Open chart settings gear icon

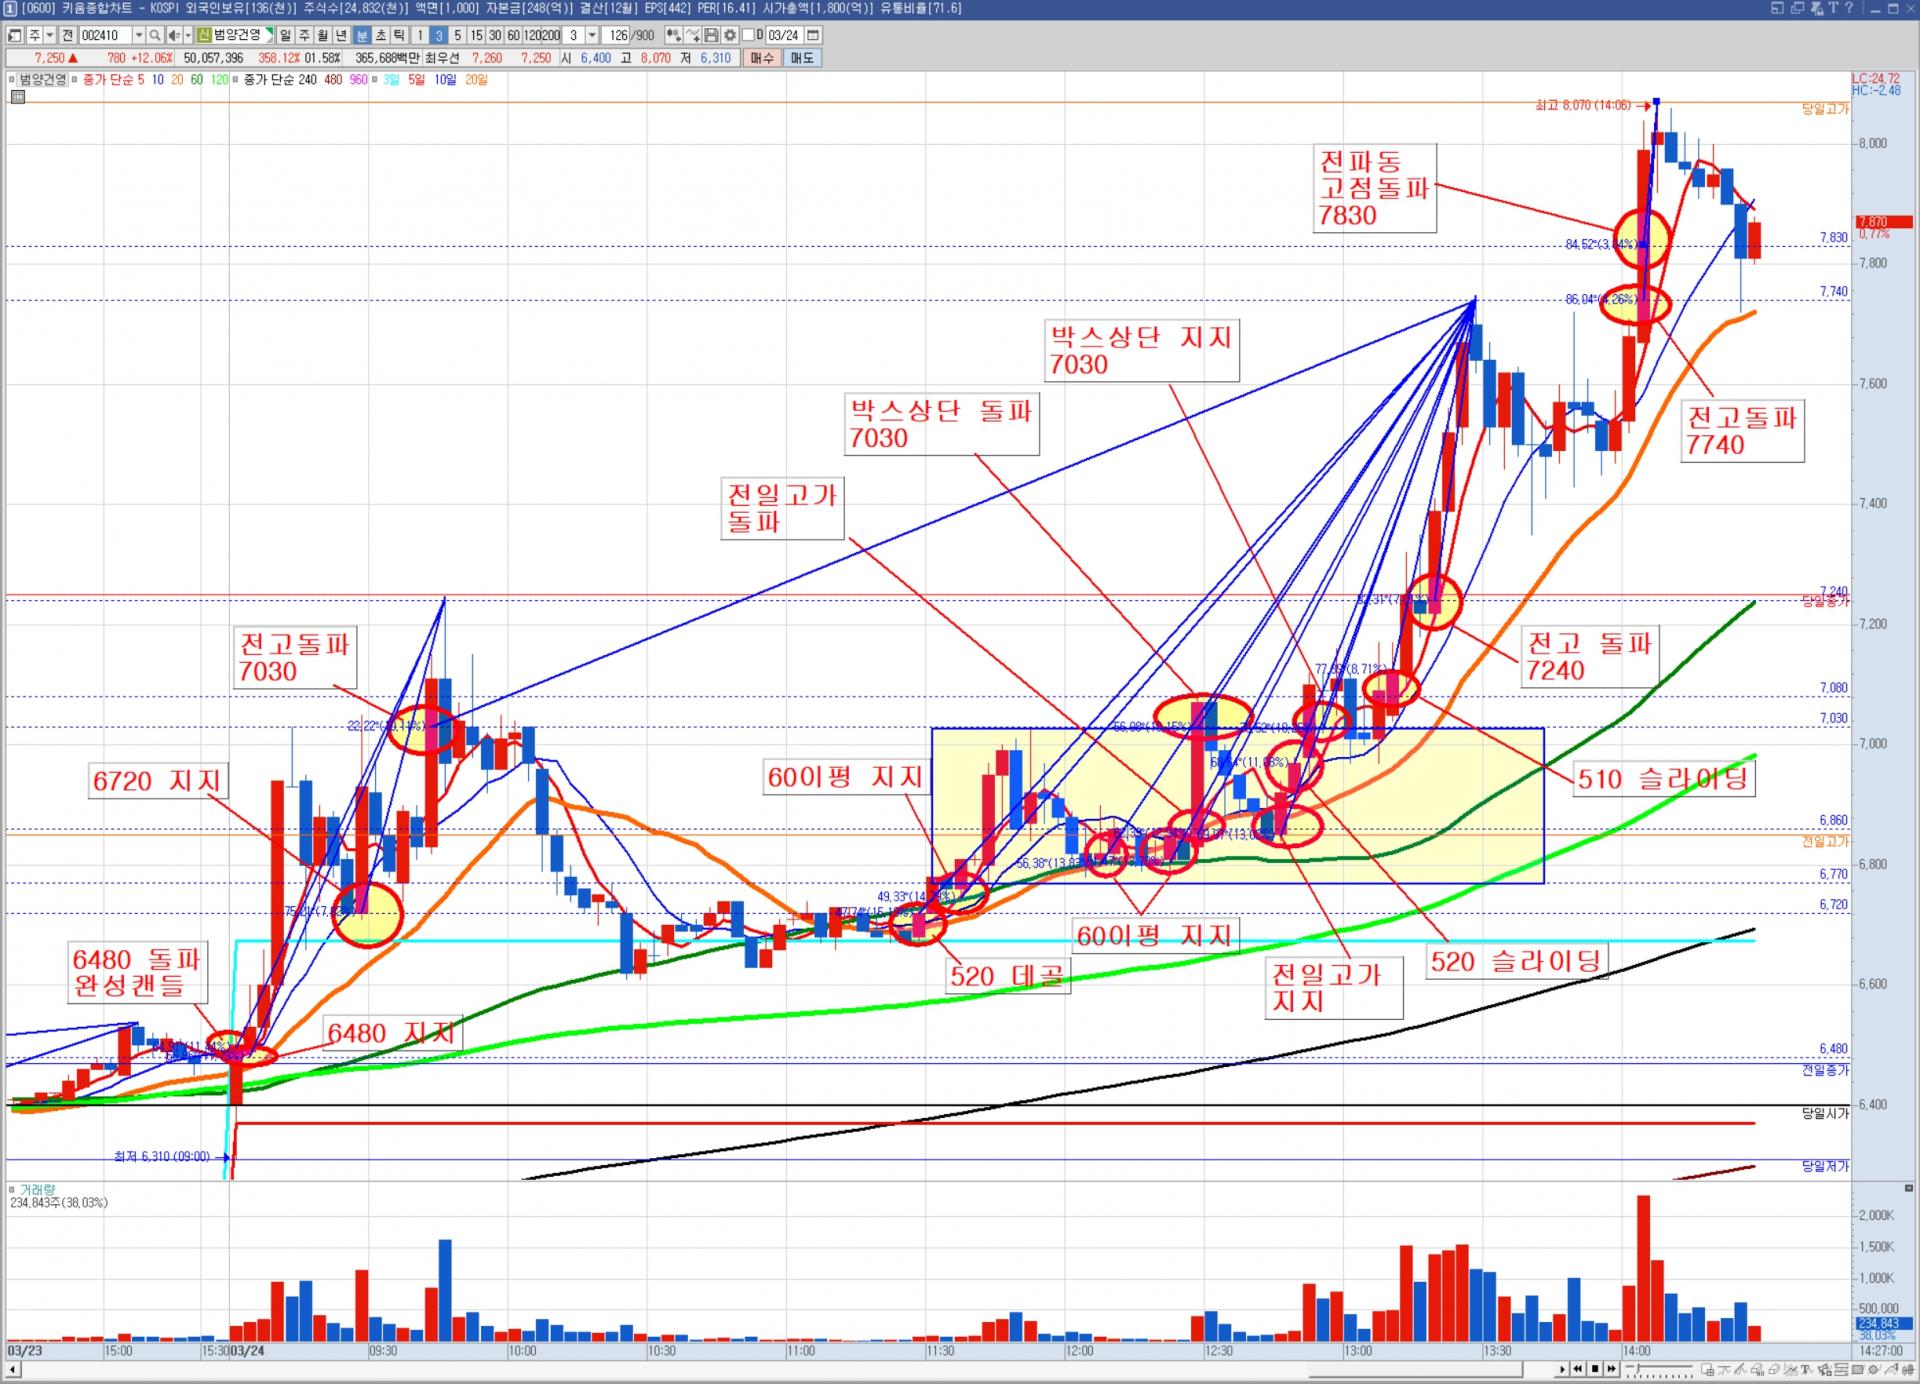[x=730, y=35]
